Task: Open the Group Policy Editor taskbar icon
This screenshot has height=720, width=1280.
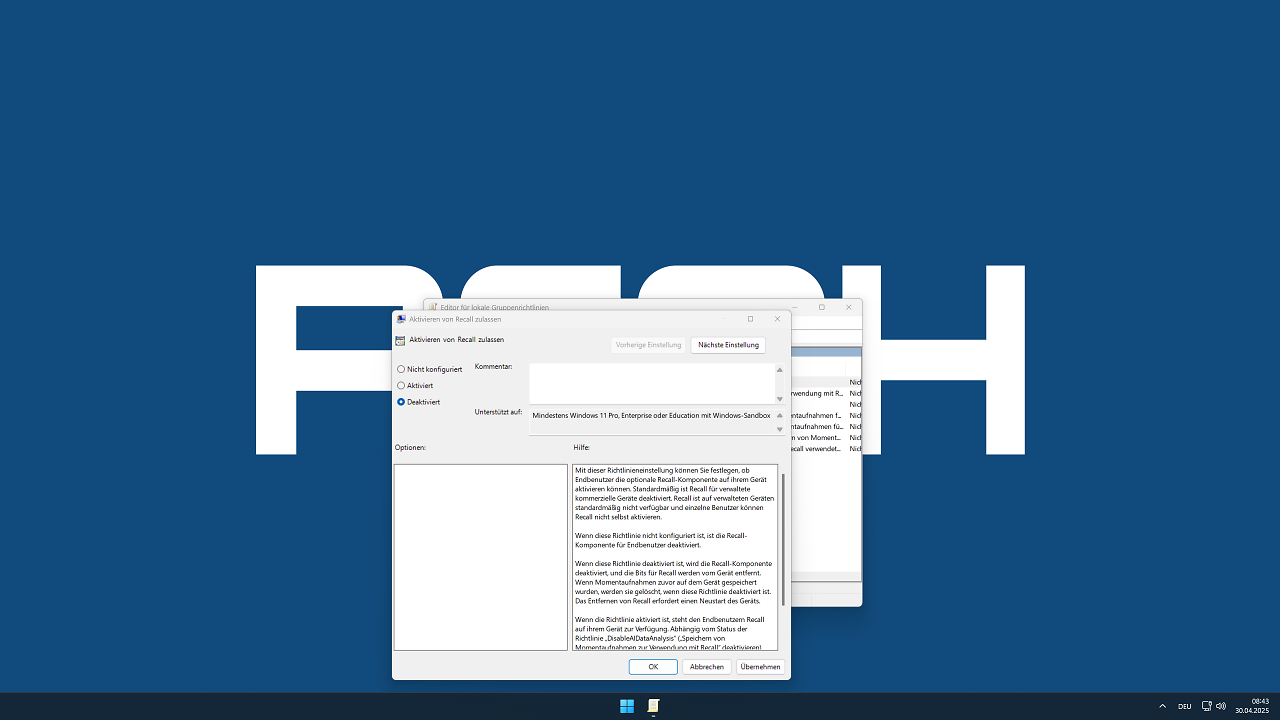Action: click(653, 706)
